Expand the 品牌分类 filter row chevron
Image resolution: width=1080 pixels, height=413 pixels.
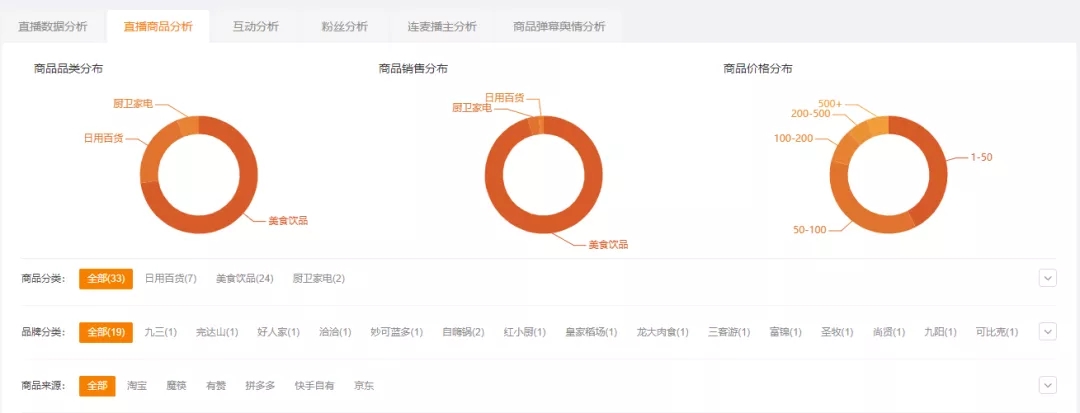coord(1047,331)
